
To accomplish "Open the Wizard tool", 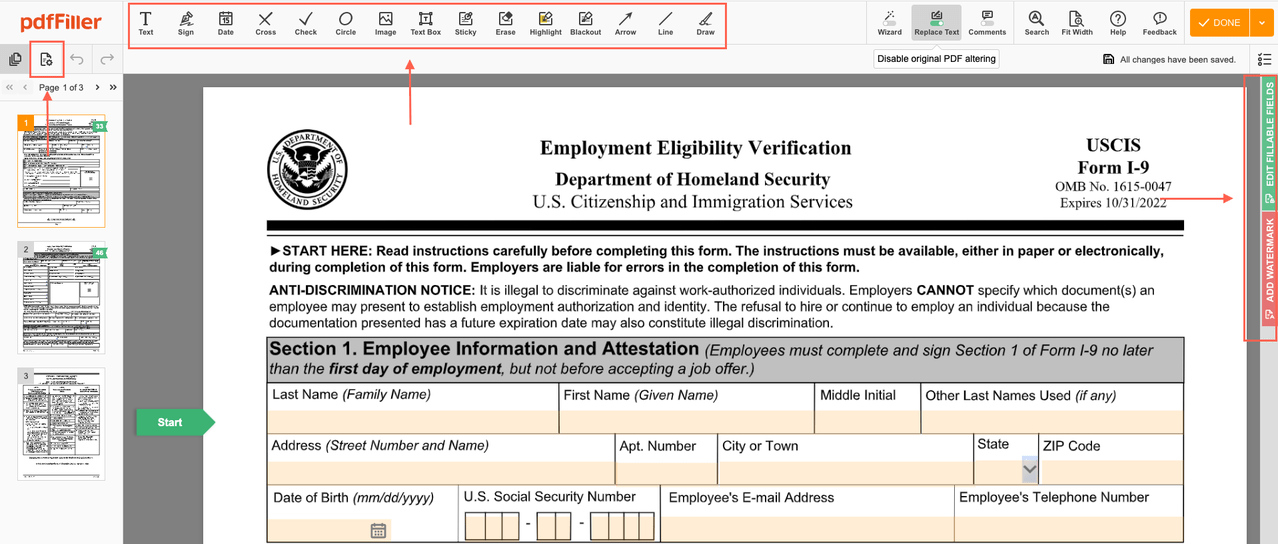I will pyautogui.click(x=889, y=23).
